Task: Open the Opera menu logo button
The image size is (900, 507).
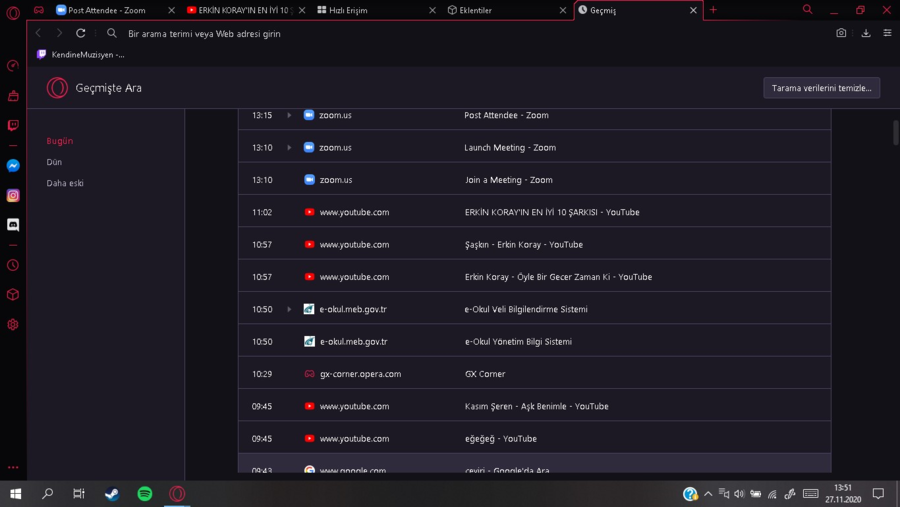Action: [13, 12]
